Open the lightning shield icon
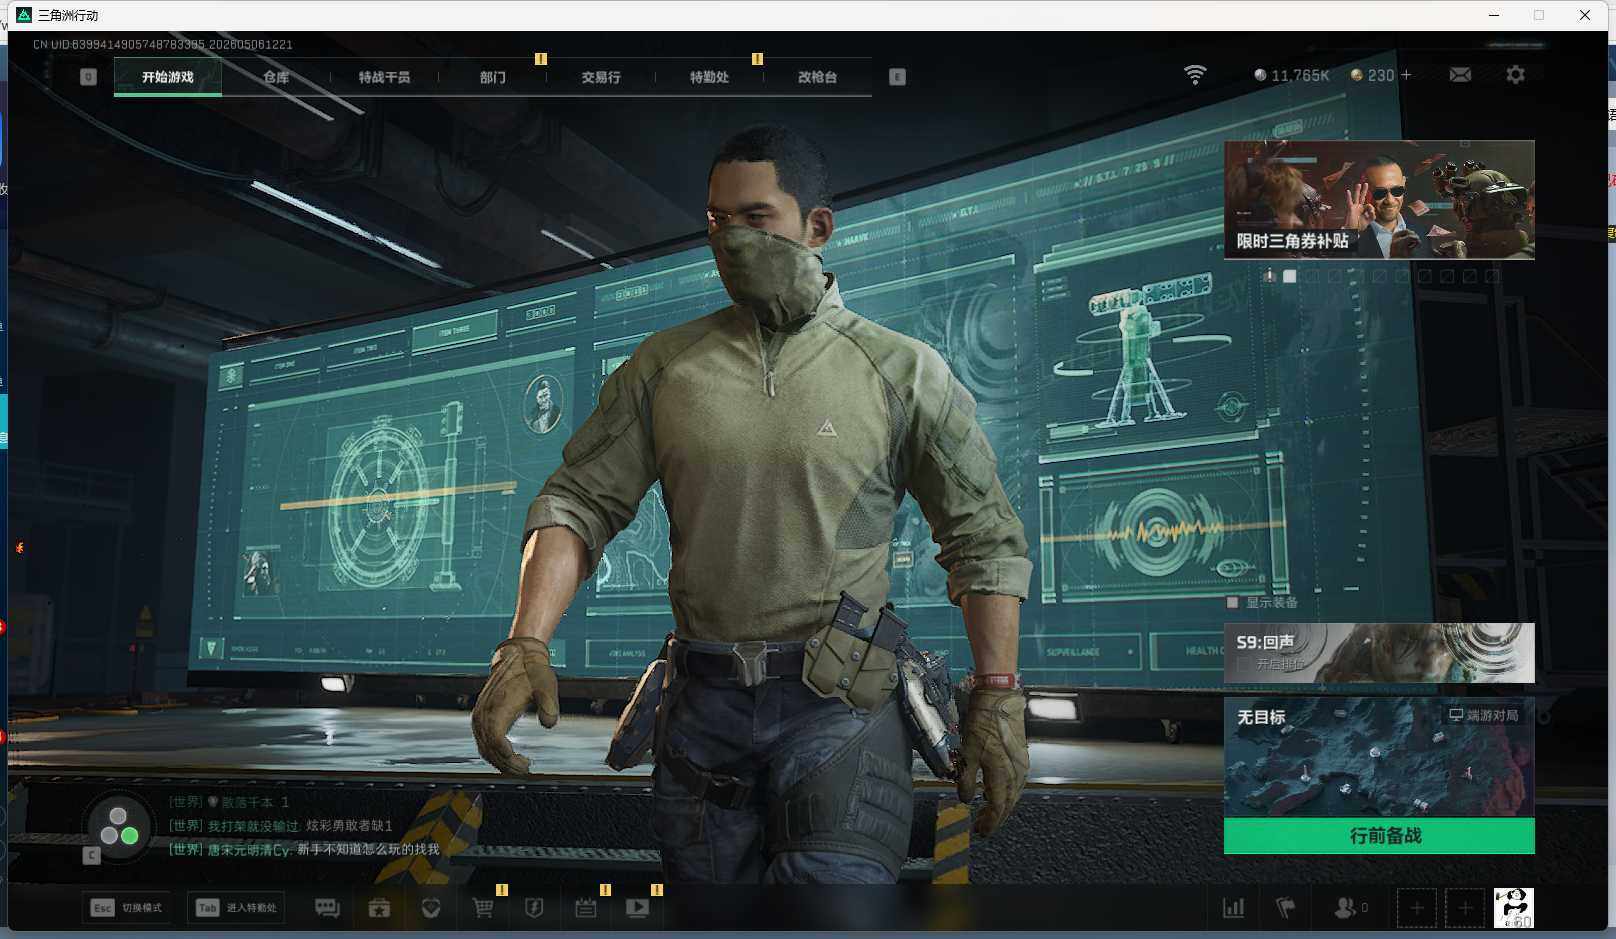Viewport: 1616px width, 939px height. coord(534,908)
